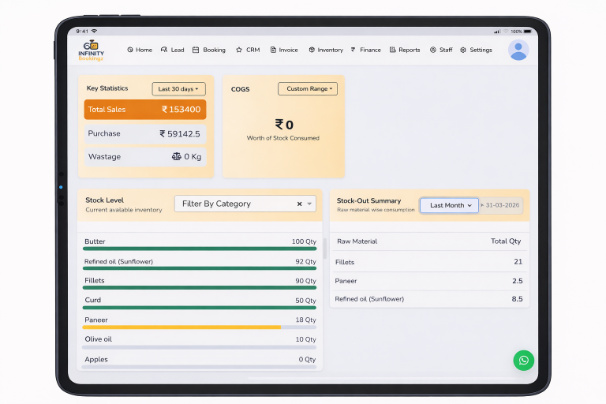
Task: Expand the Filter By Category arrow
Action: coord(310,204)
